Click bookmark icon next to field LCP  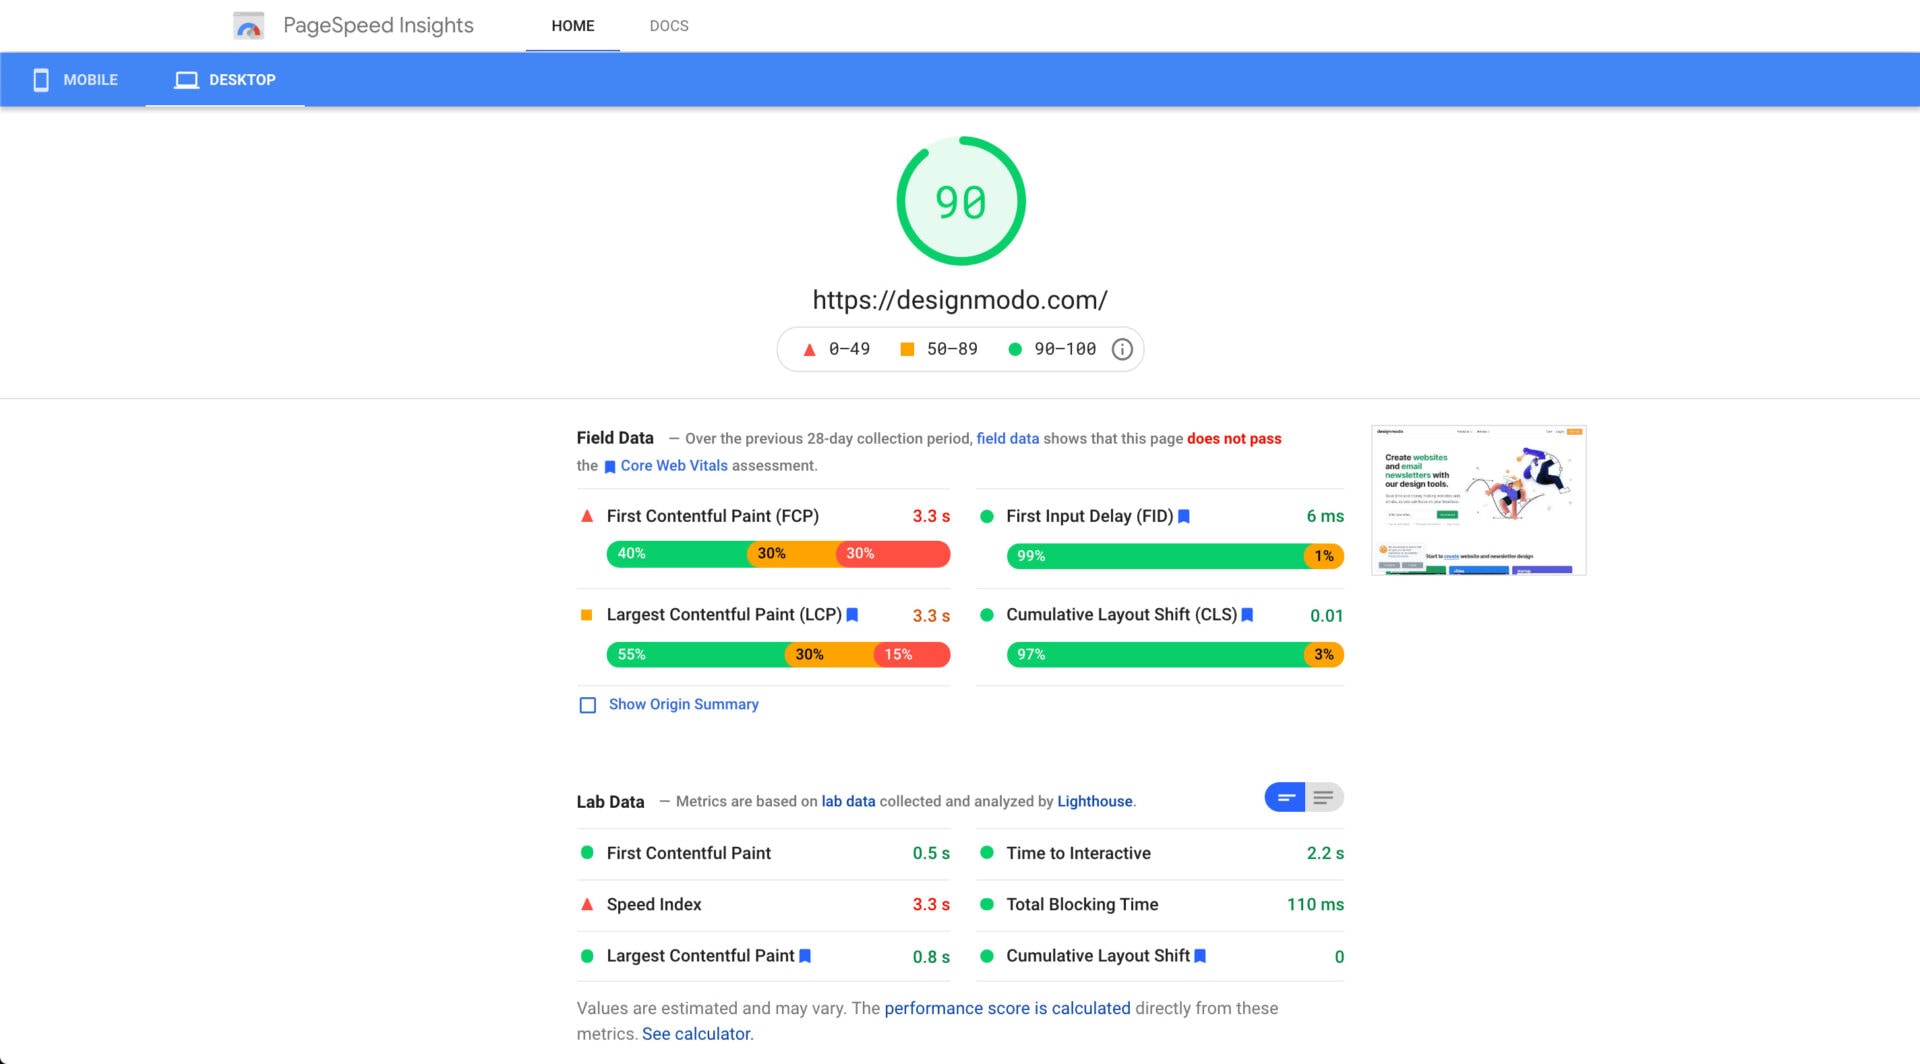point(852,615)
